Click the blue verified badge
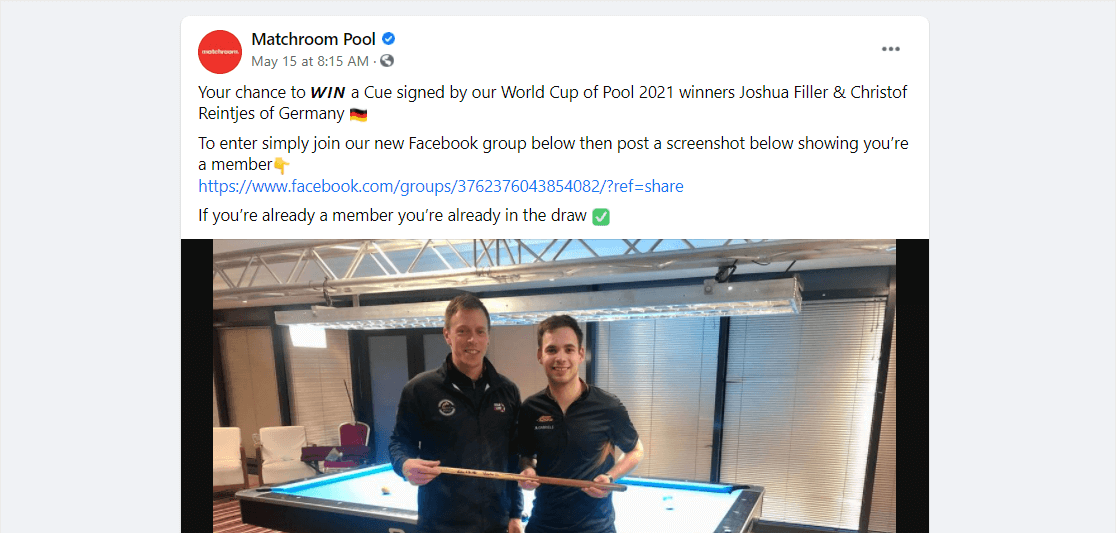The image size is (1116, 533). click(x=389, y=39)
